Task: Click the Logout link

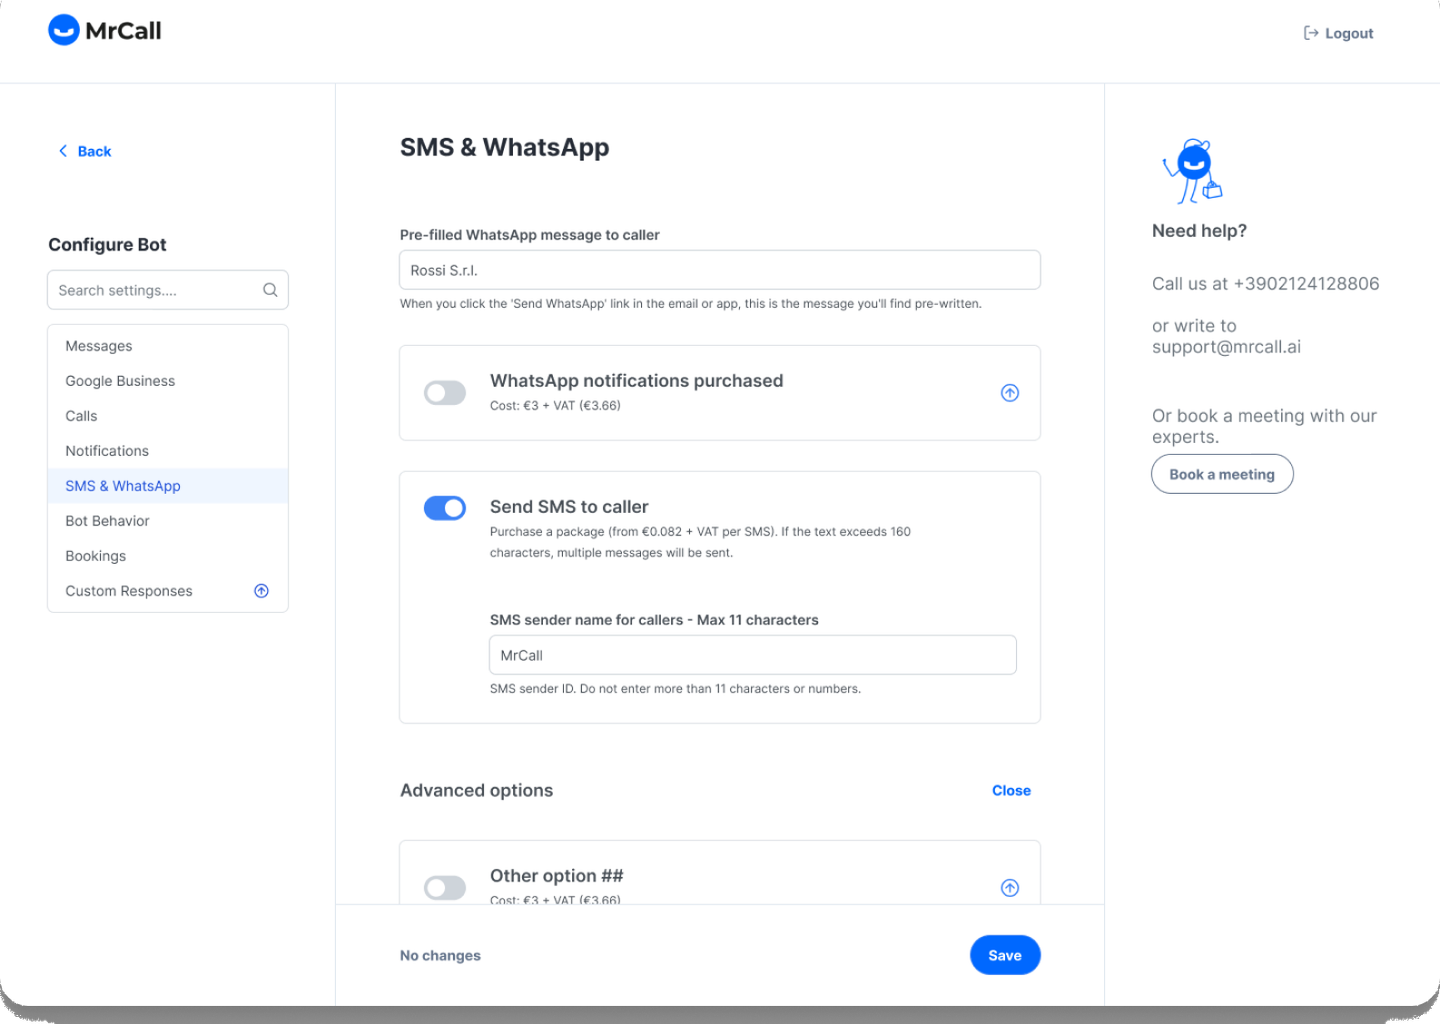Action: coord(1338,33)
